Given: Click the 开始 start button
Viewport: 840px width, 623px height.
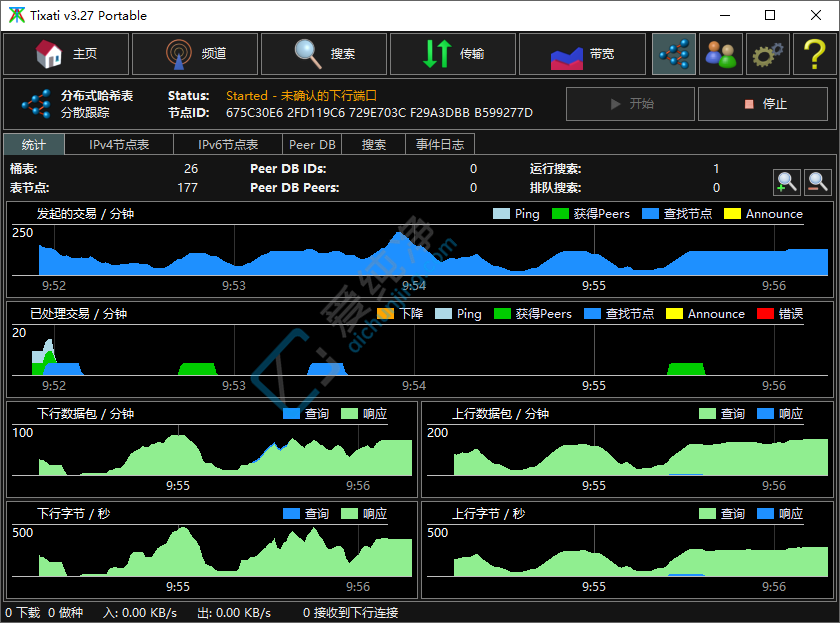Looking at the screenshot, I should point(631,104).
